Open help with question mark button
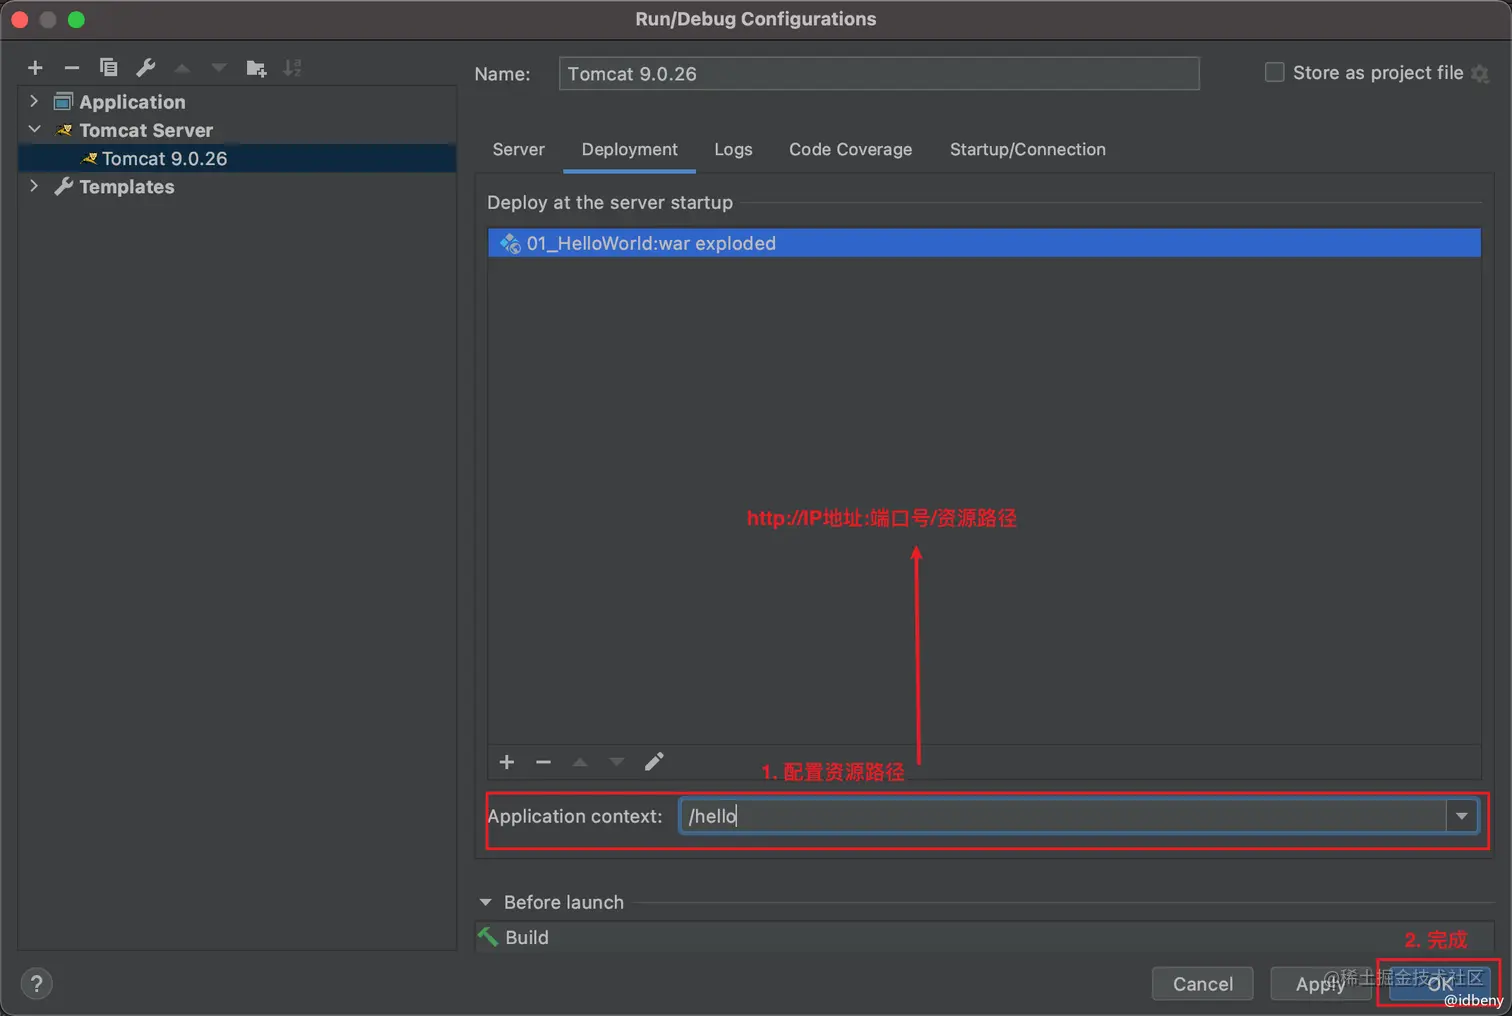 tap(36, 984)
